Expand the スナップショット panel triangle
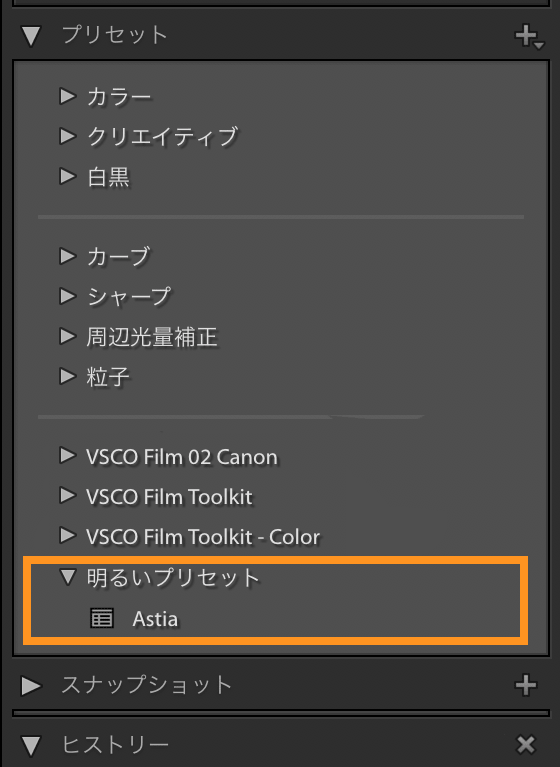560x767 pixels. 31,686
